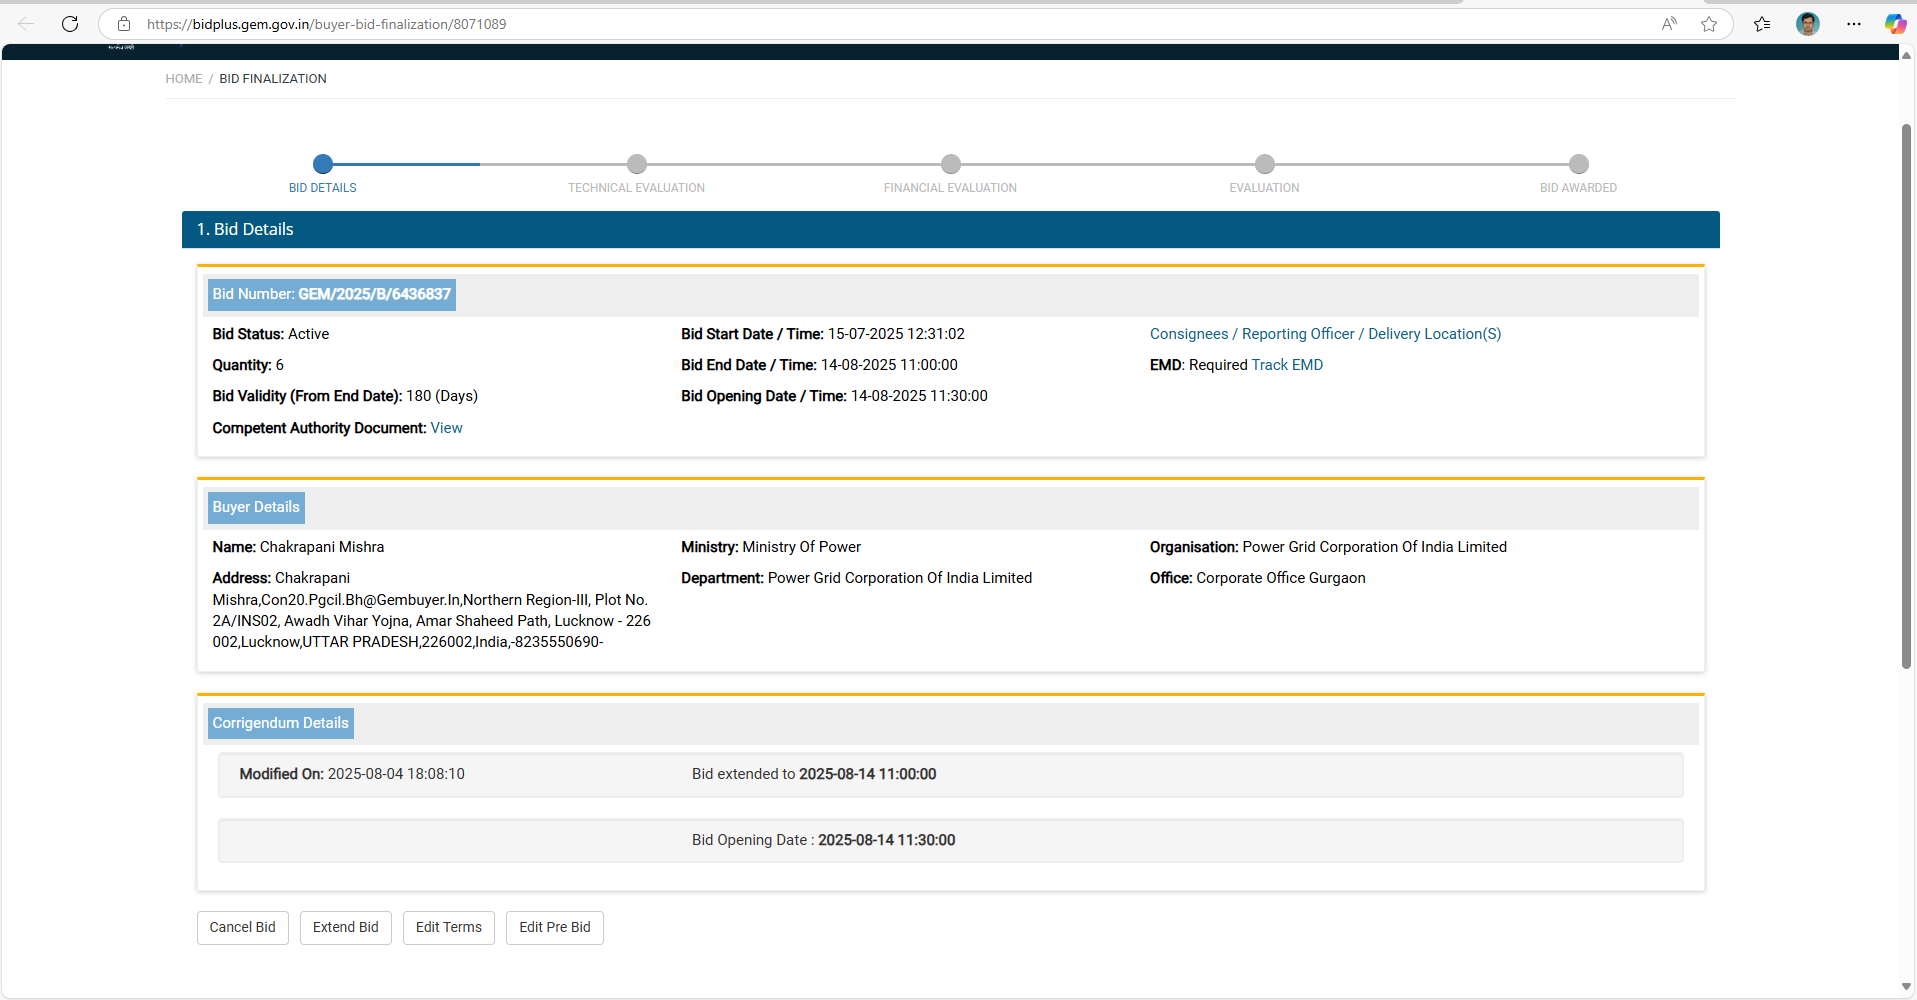Screen dimensions: 1917x1000
Task: Click Organisation Power Grid Corporation text
Action: click(1328, 547)
